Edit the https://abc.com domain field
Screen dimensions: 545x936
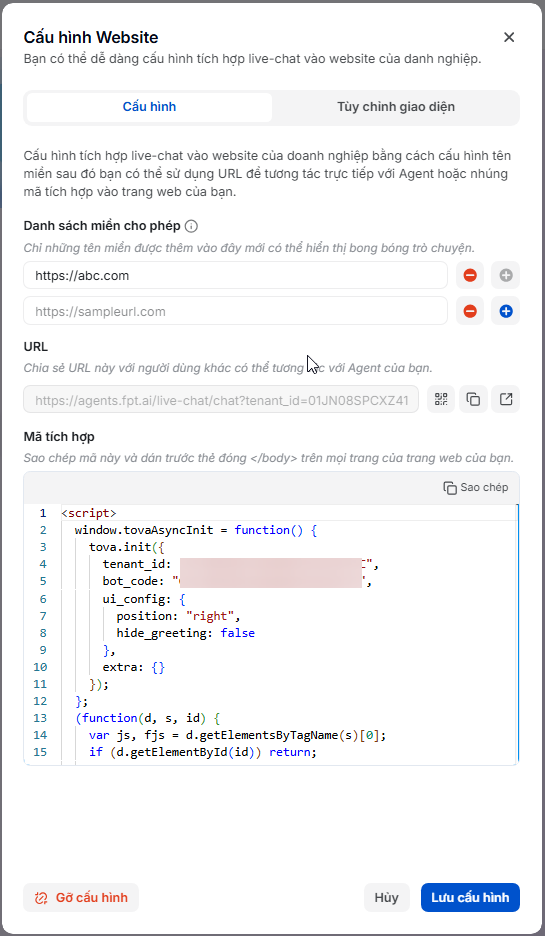(235, 276)
